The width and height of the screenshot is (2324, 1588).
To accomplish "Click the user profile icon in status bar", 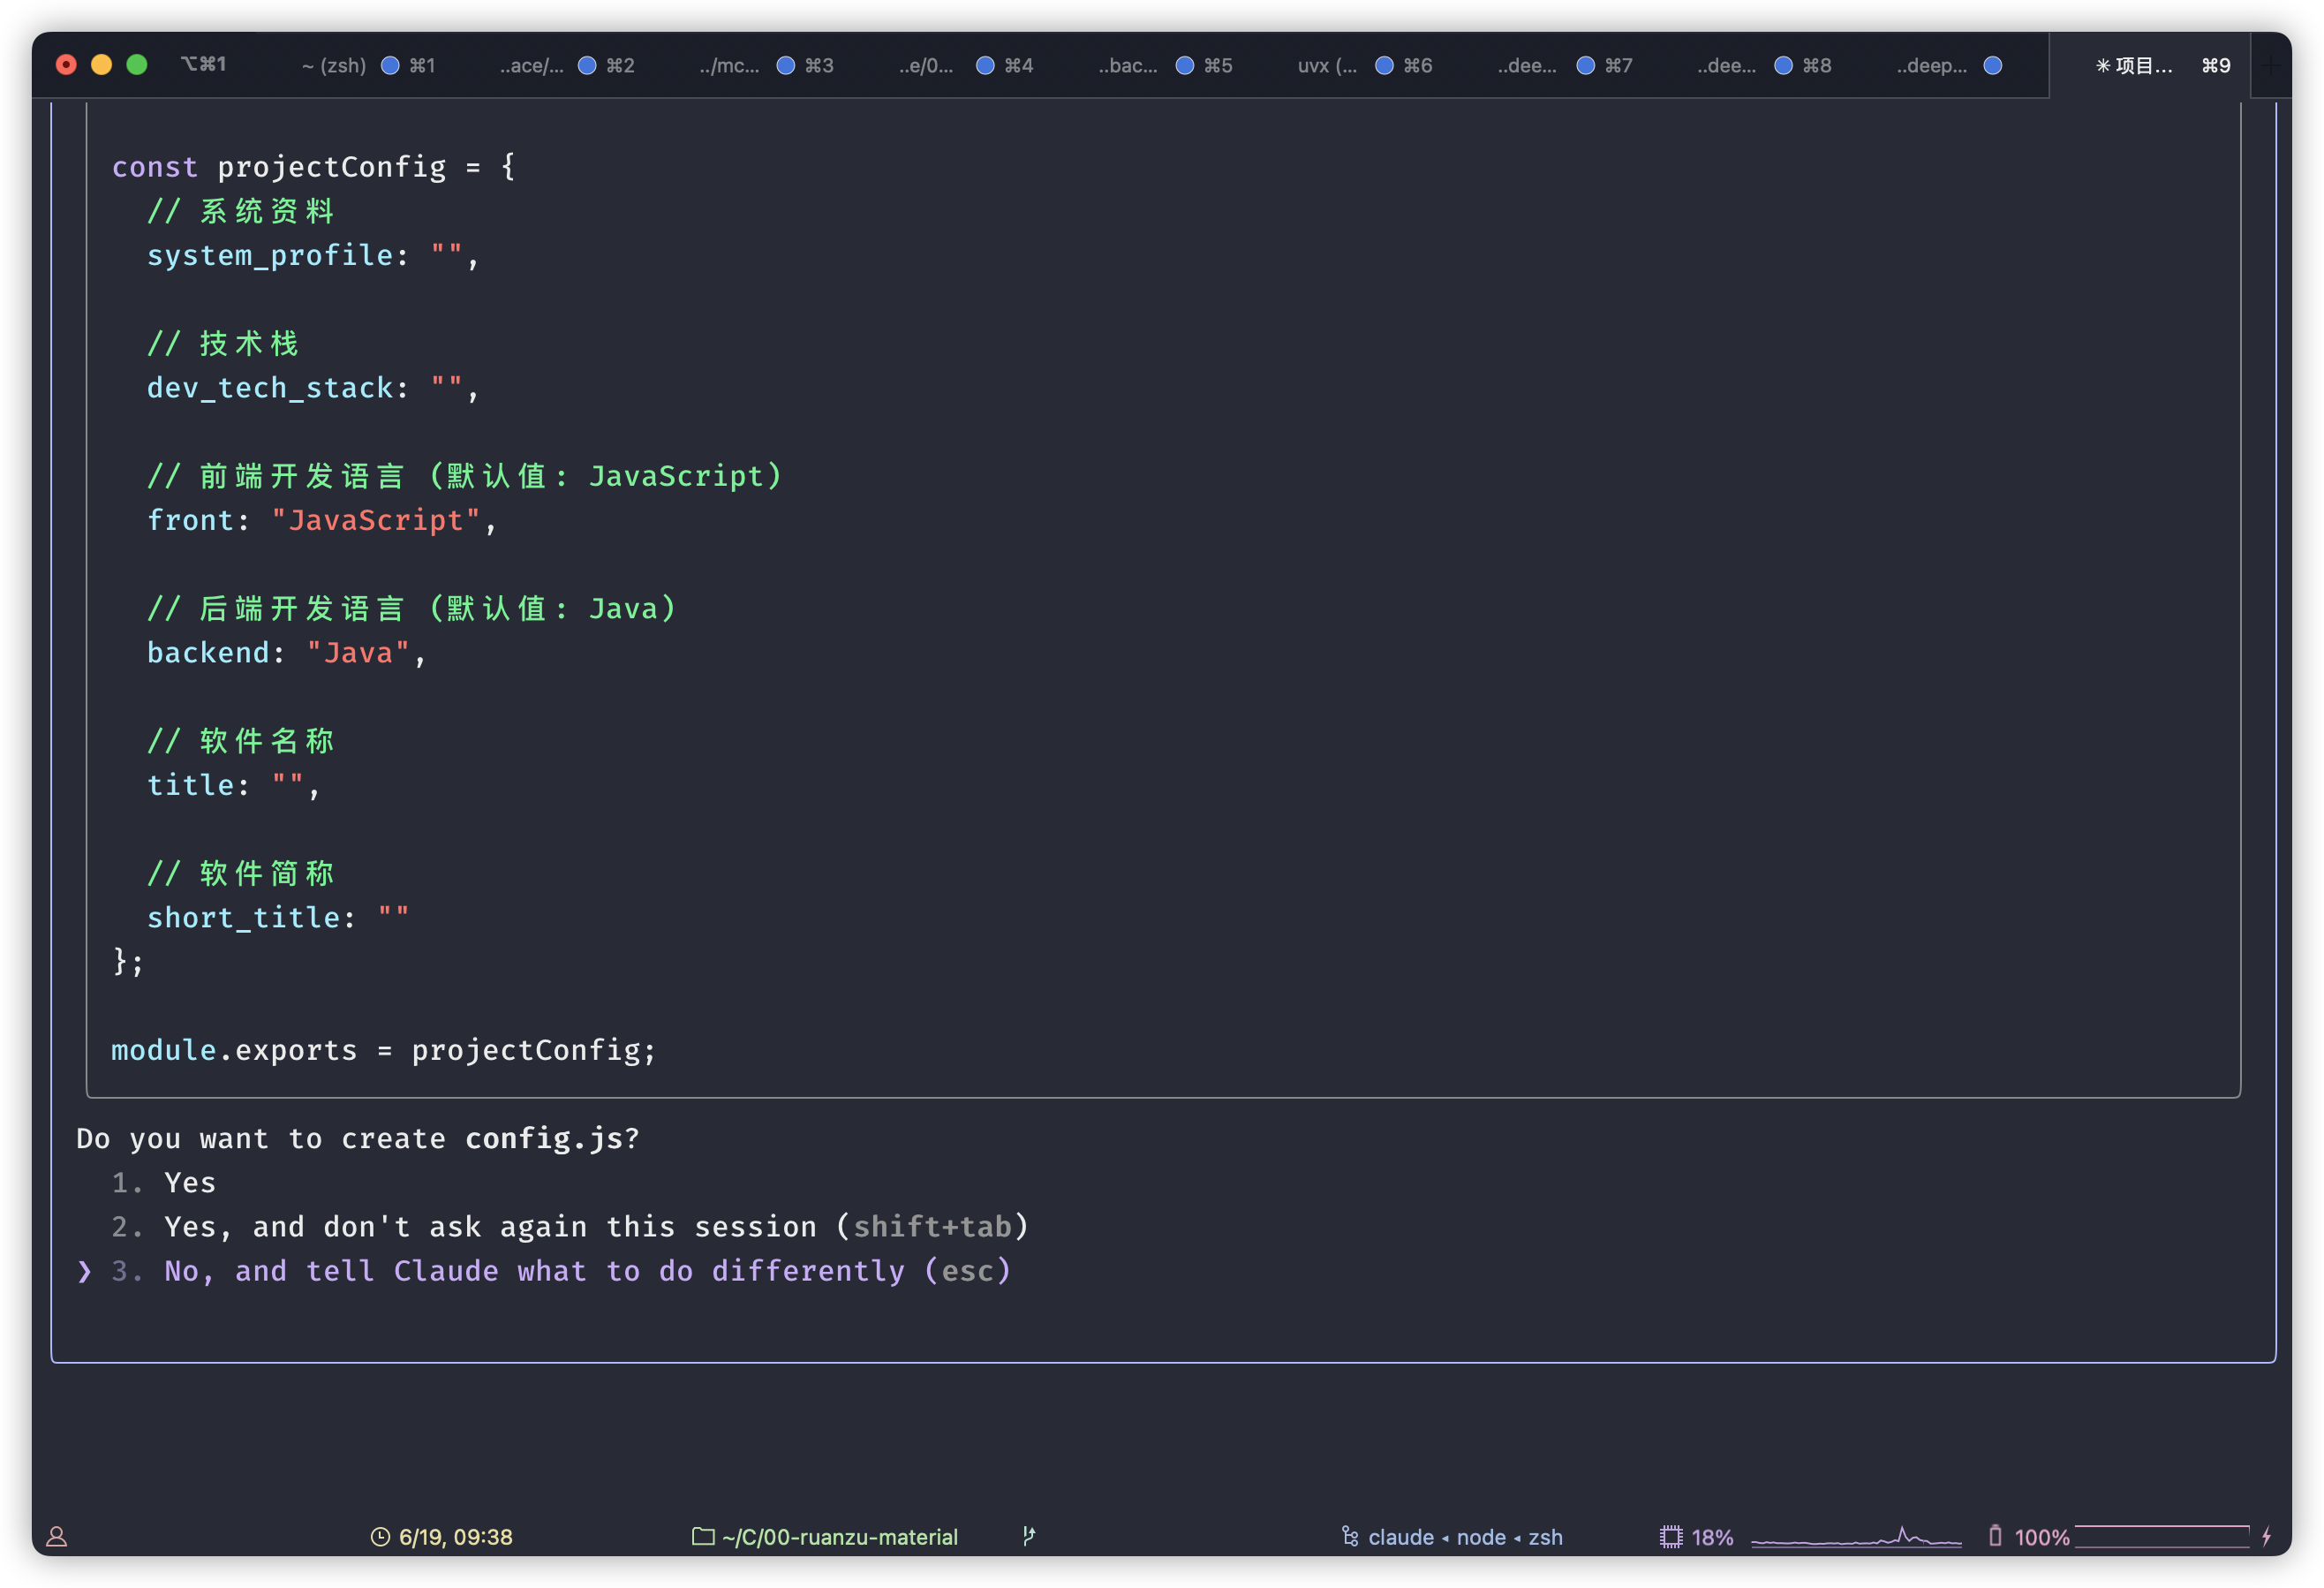I will 57,1537.
